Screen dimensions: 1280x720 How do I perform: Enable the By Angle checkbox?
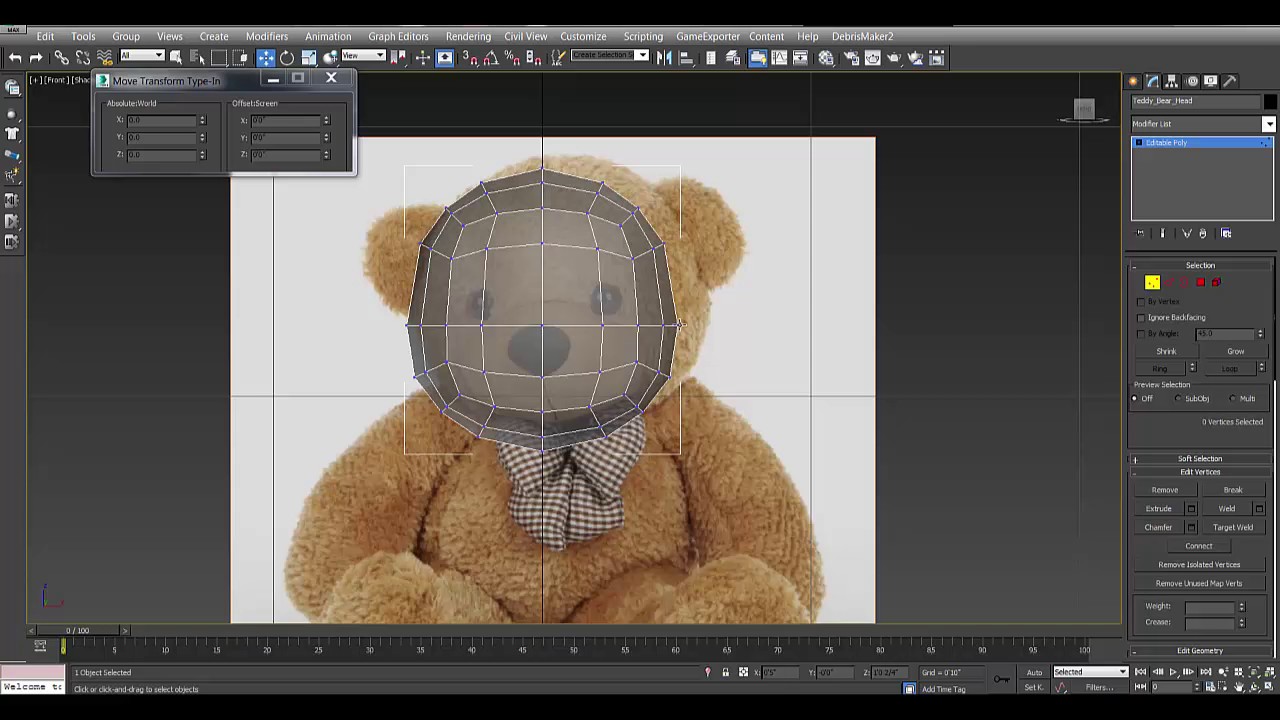(1141, 333)
